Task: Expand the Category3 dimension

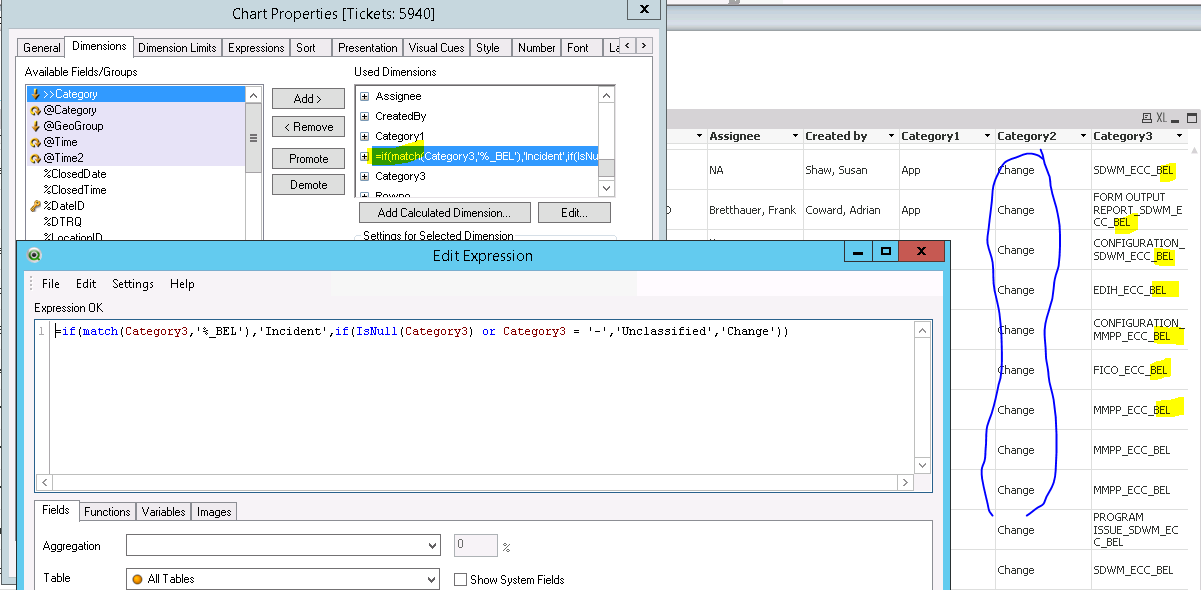Action: coord(365,176)
